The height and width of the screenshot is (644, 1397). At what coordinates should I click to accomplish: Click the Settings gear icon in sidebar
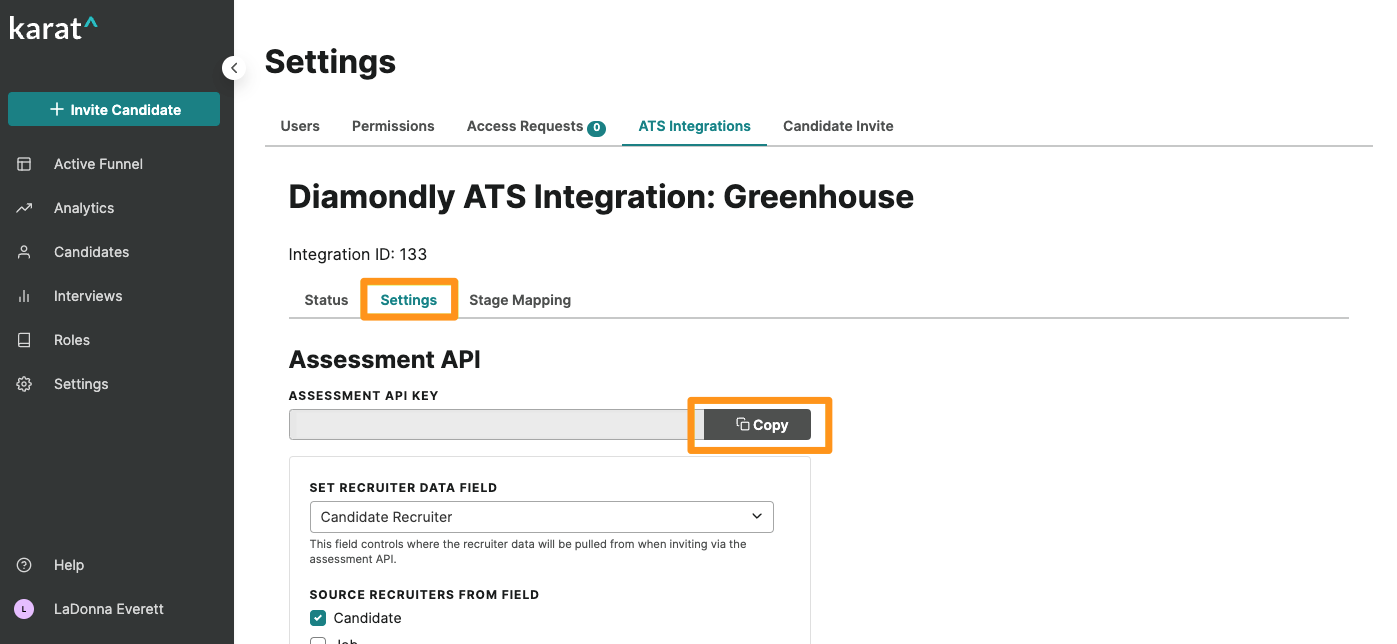point(24,384)
